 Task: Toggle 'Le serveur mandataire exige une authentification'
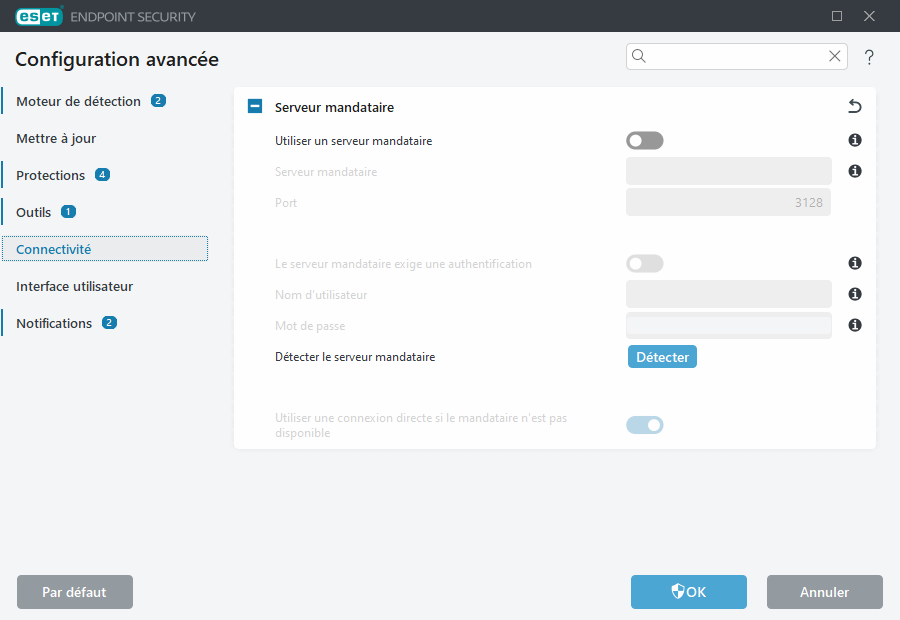pyautogui.click(x=644, y=263)
